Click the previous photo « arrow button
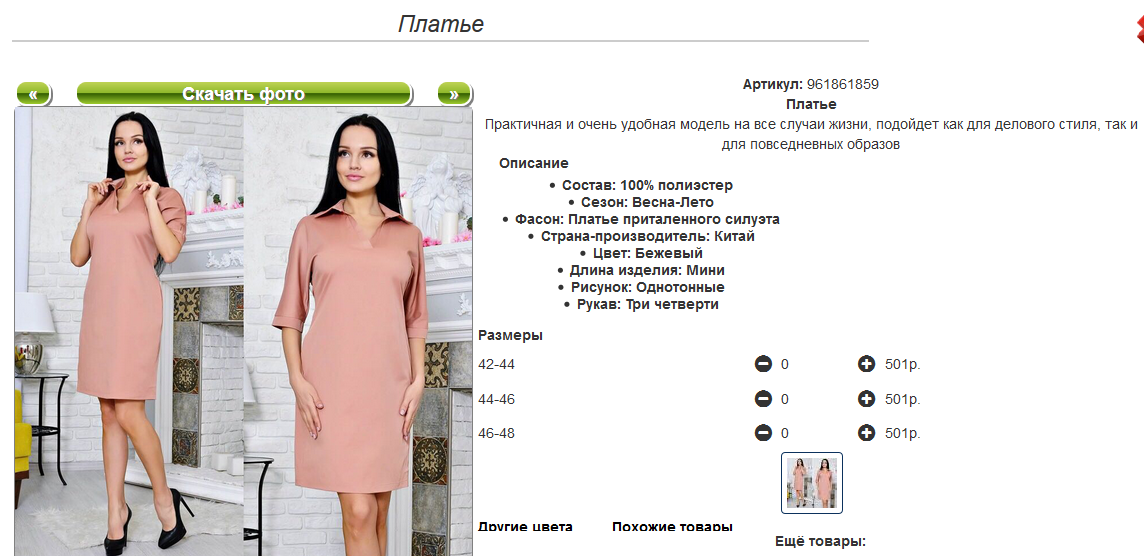The height and width of the screenshot is (556, 1144). point(33,93)
